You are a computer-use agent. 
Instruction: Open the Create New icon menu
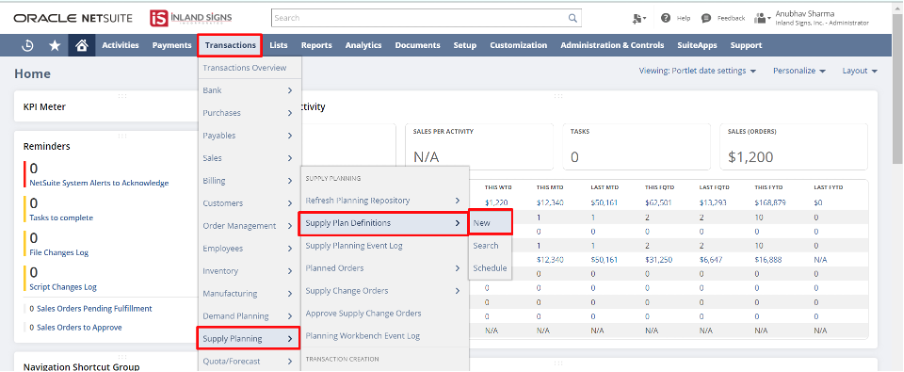click(638, 18)
